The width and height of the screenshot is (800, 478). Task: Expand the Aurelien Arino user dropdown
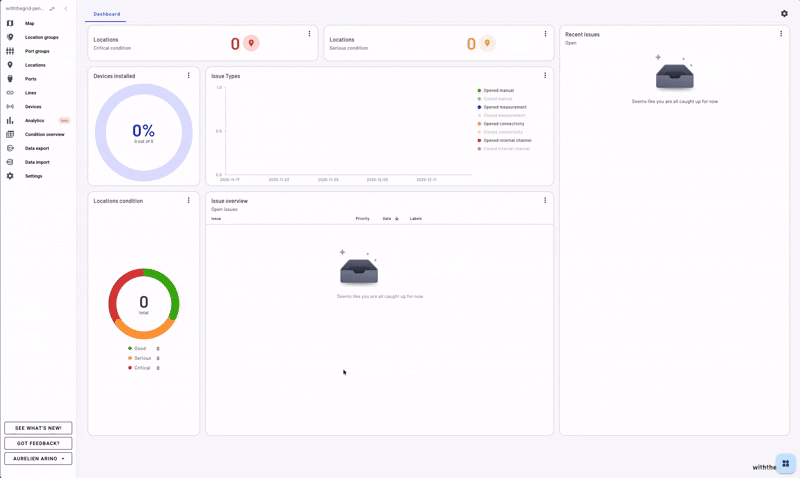pos(38,458)
